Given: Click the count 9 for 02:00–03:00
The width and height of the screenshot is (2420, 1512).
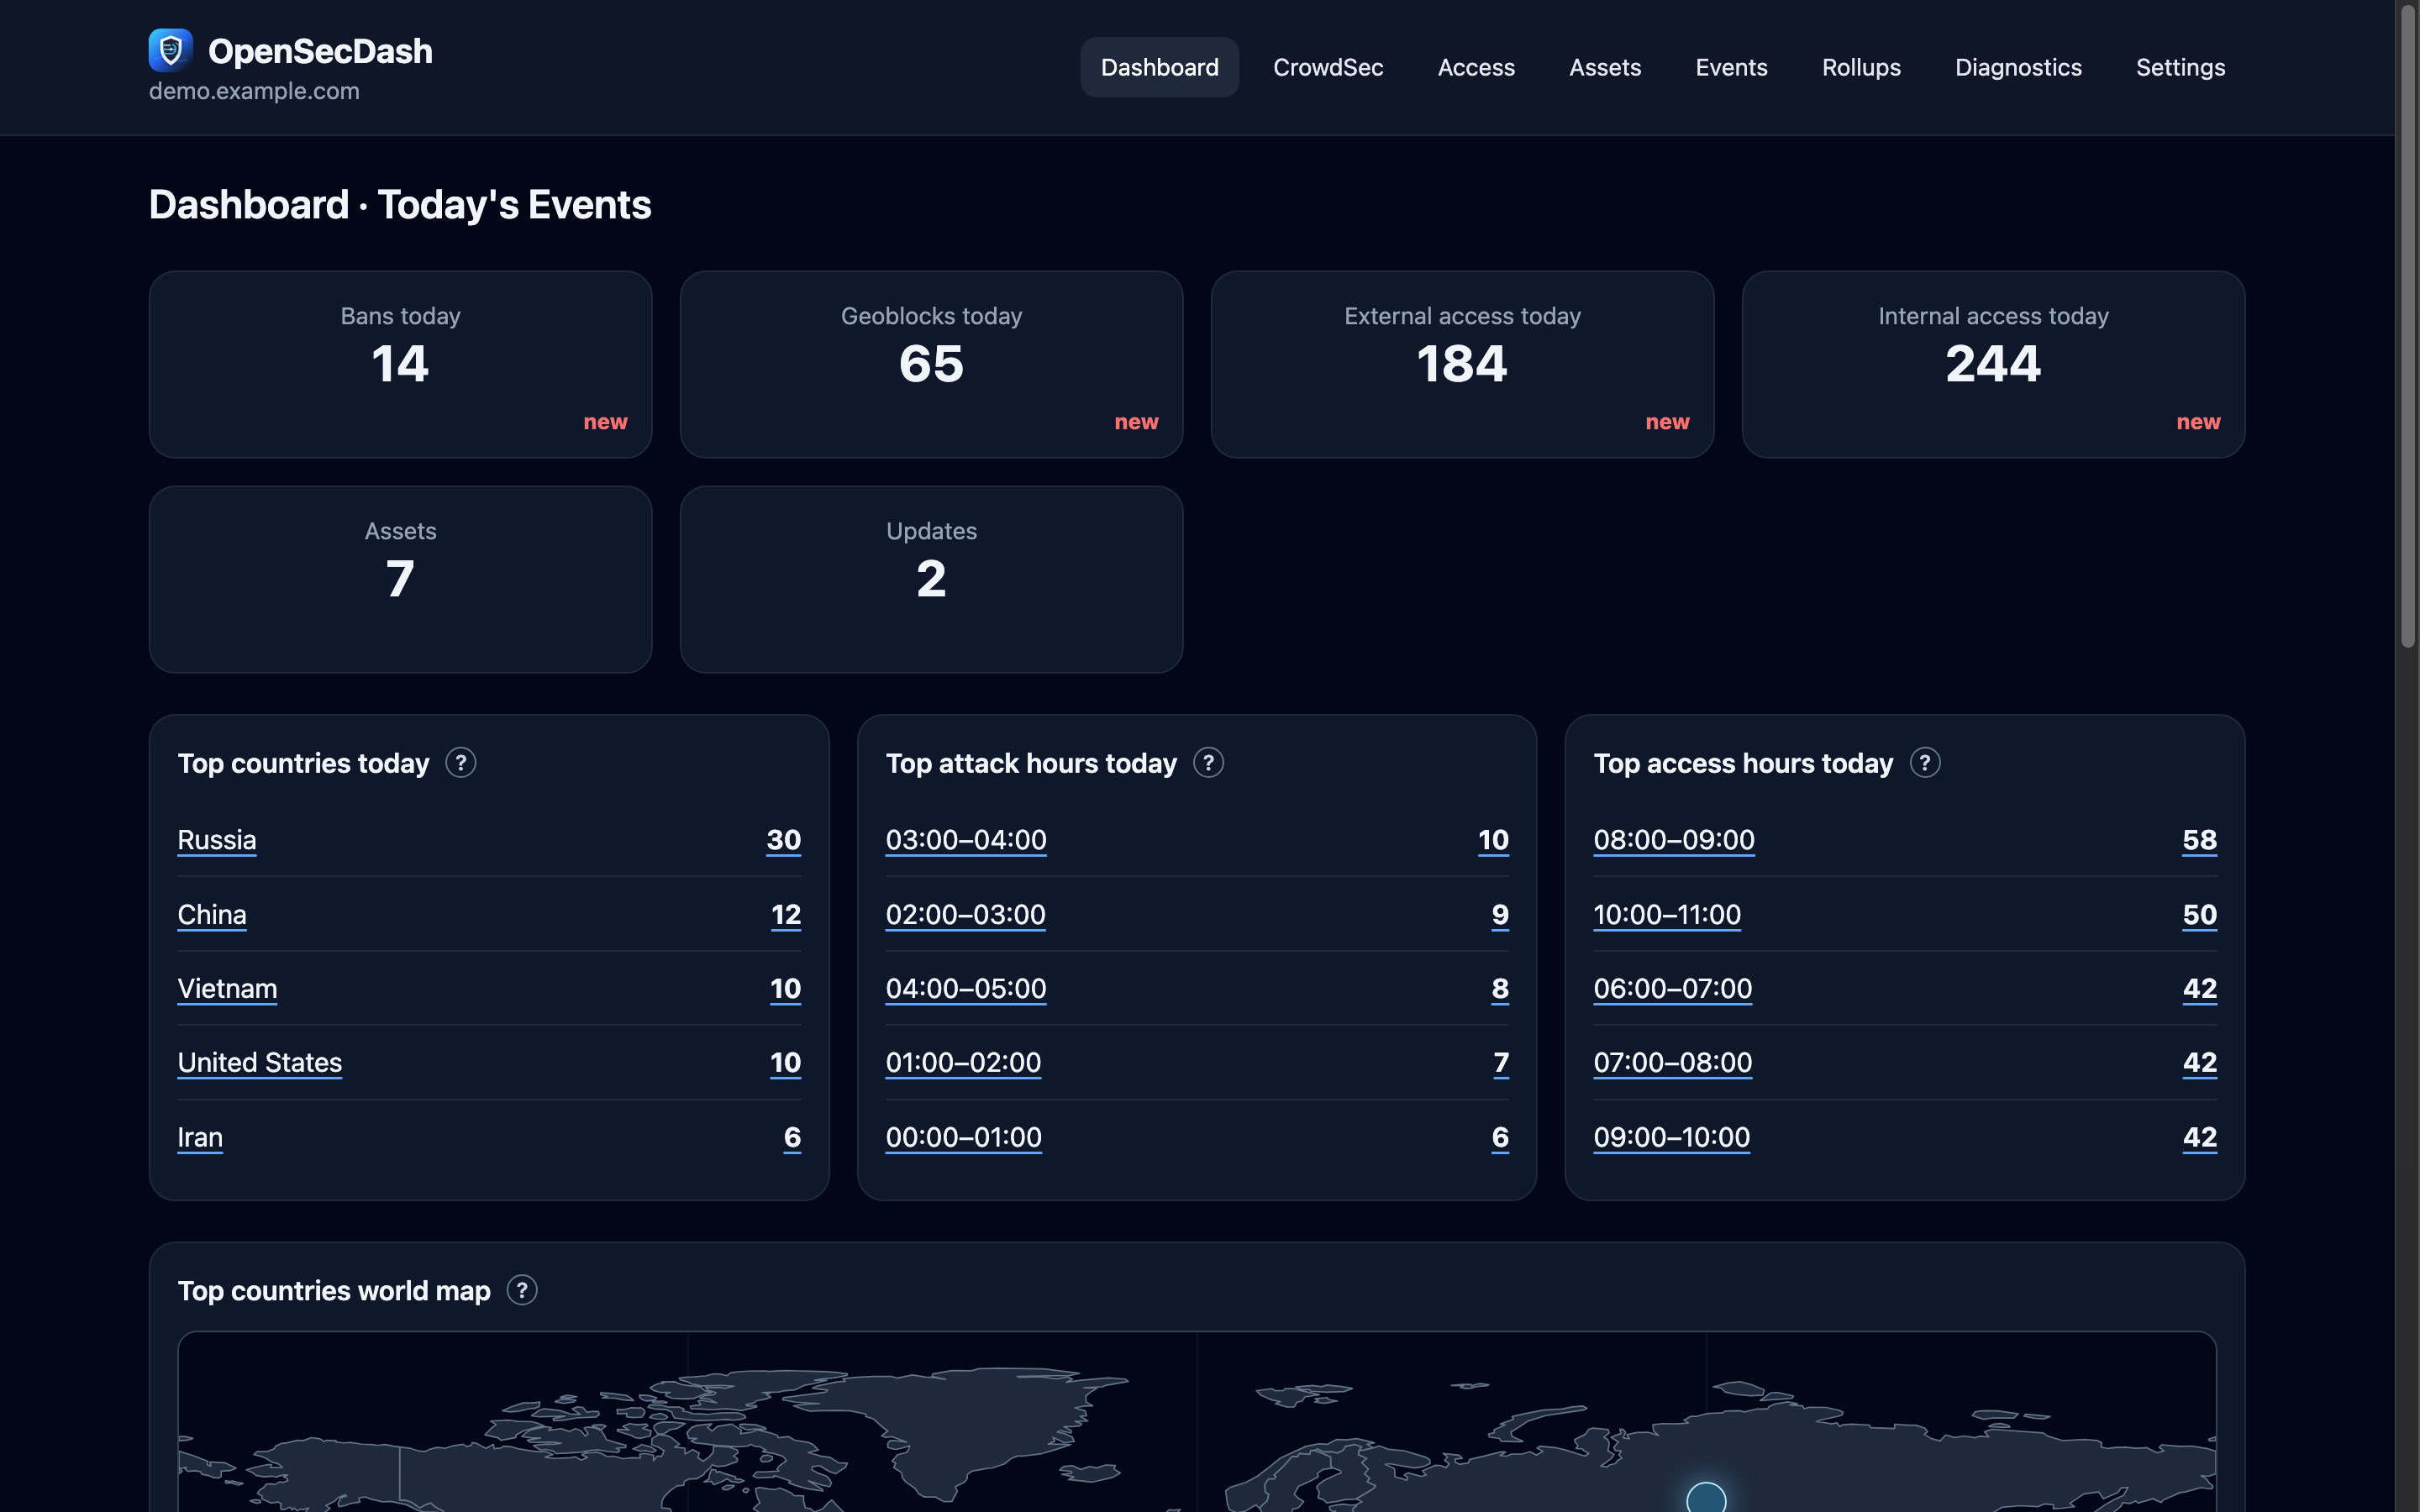Looking at the screenshot, I should [x=1500, y=914].
